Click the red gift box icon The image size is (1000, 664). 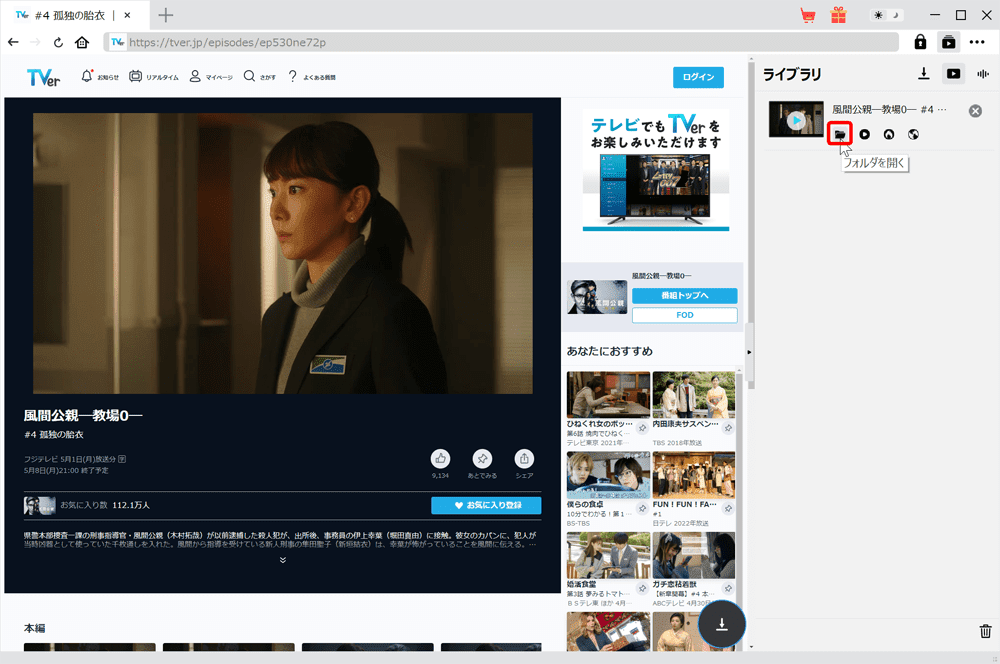838,15
